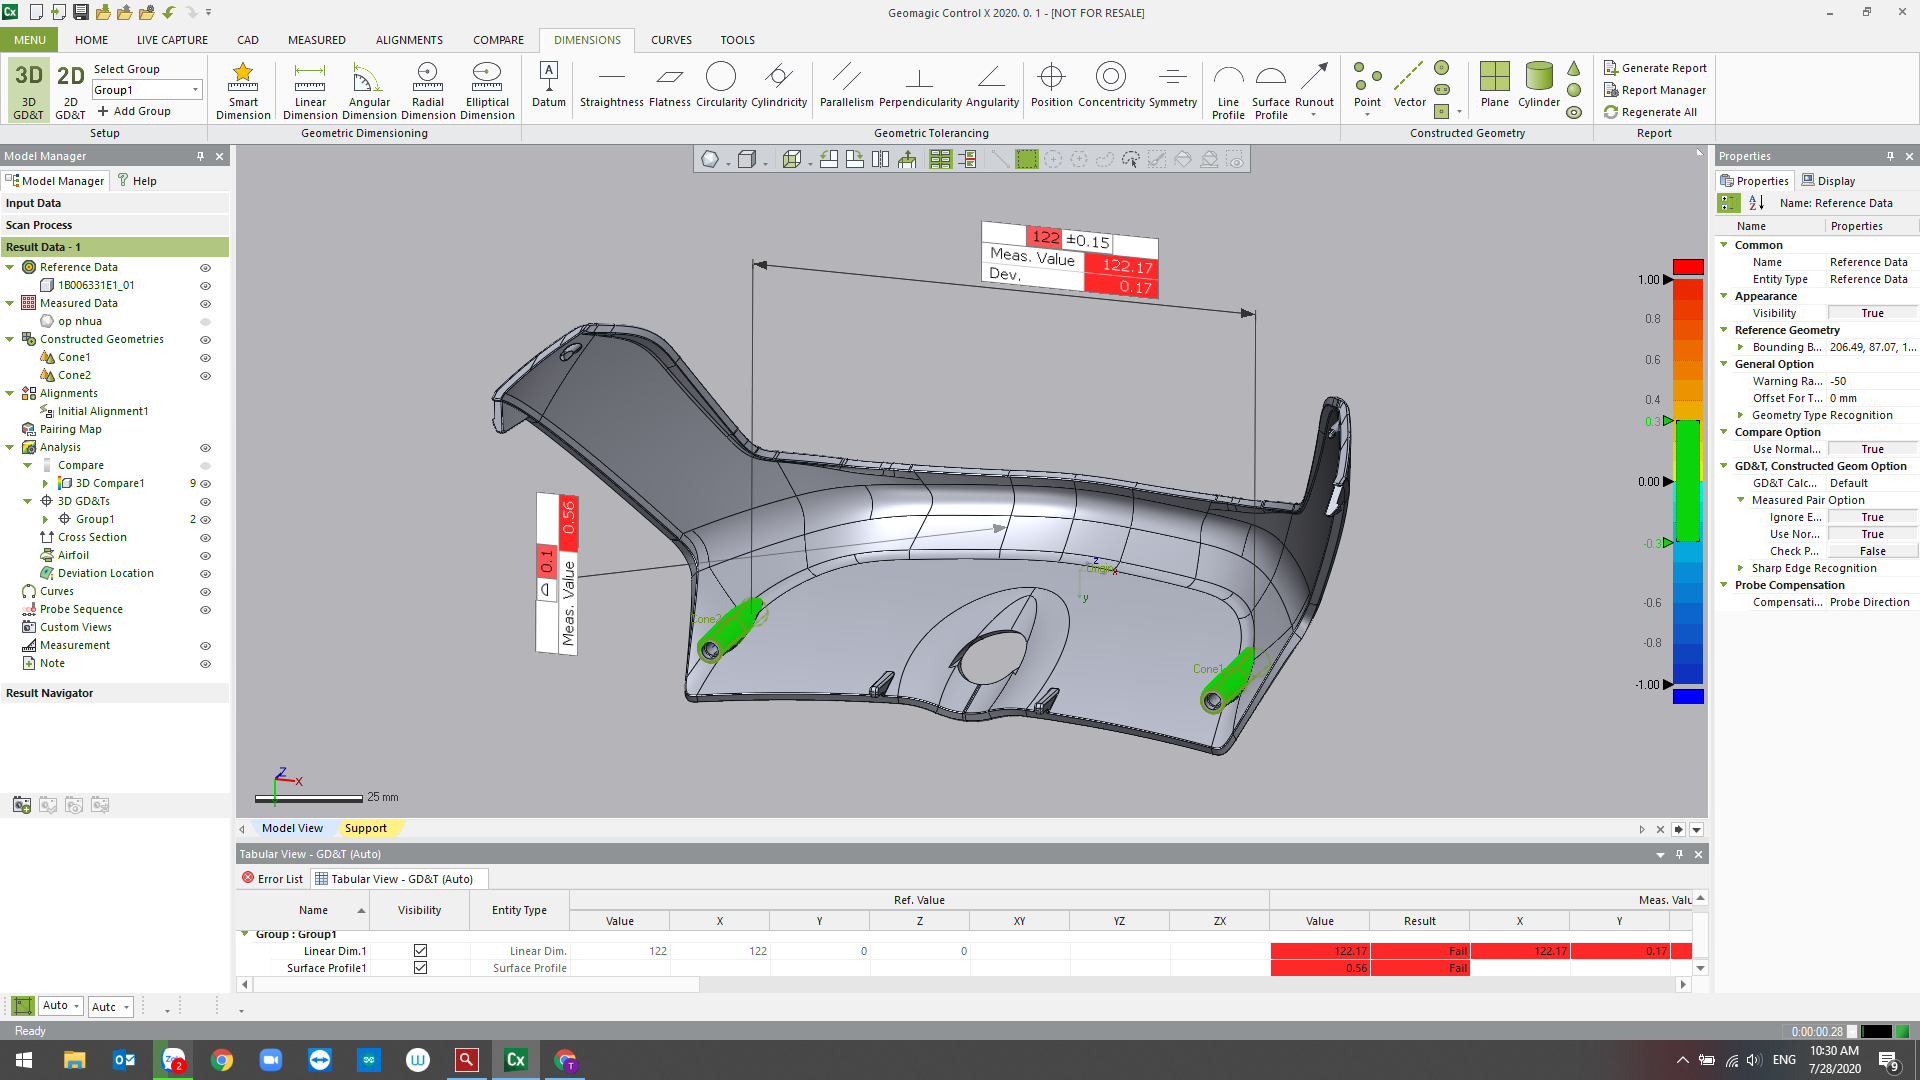The height and width of the screenshot is (1080, 1920).
Task: Open the HOME ribbon tab
Action: tap(91, 40)
